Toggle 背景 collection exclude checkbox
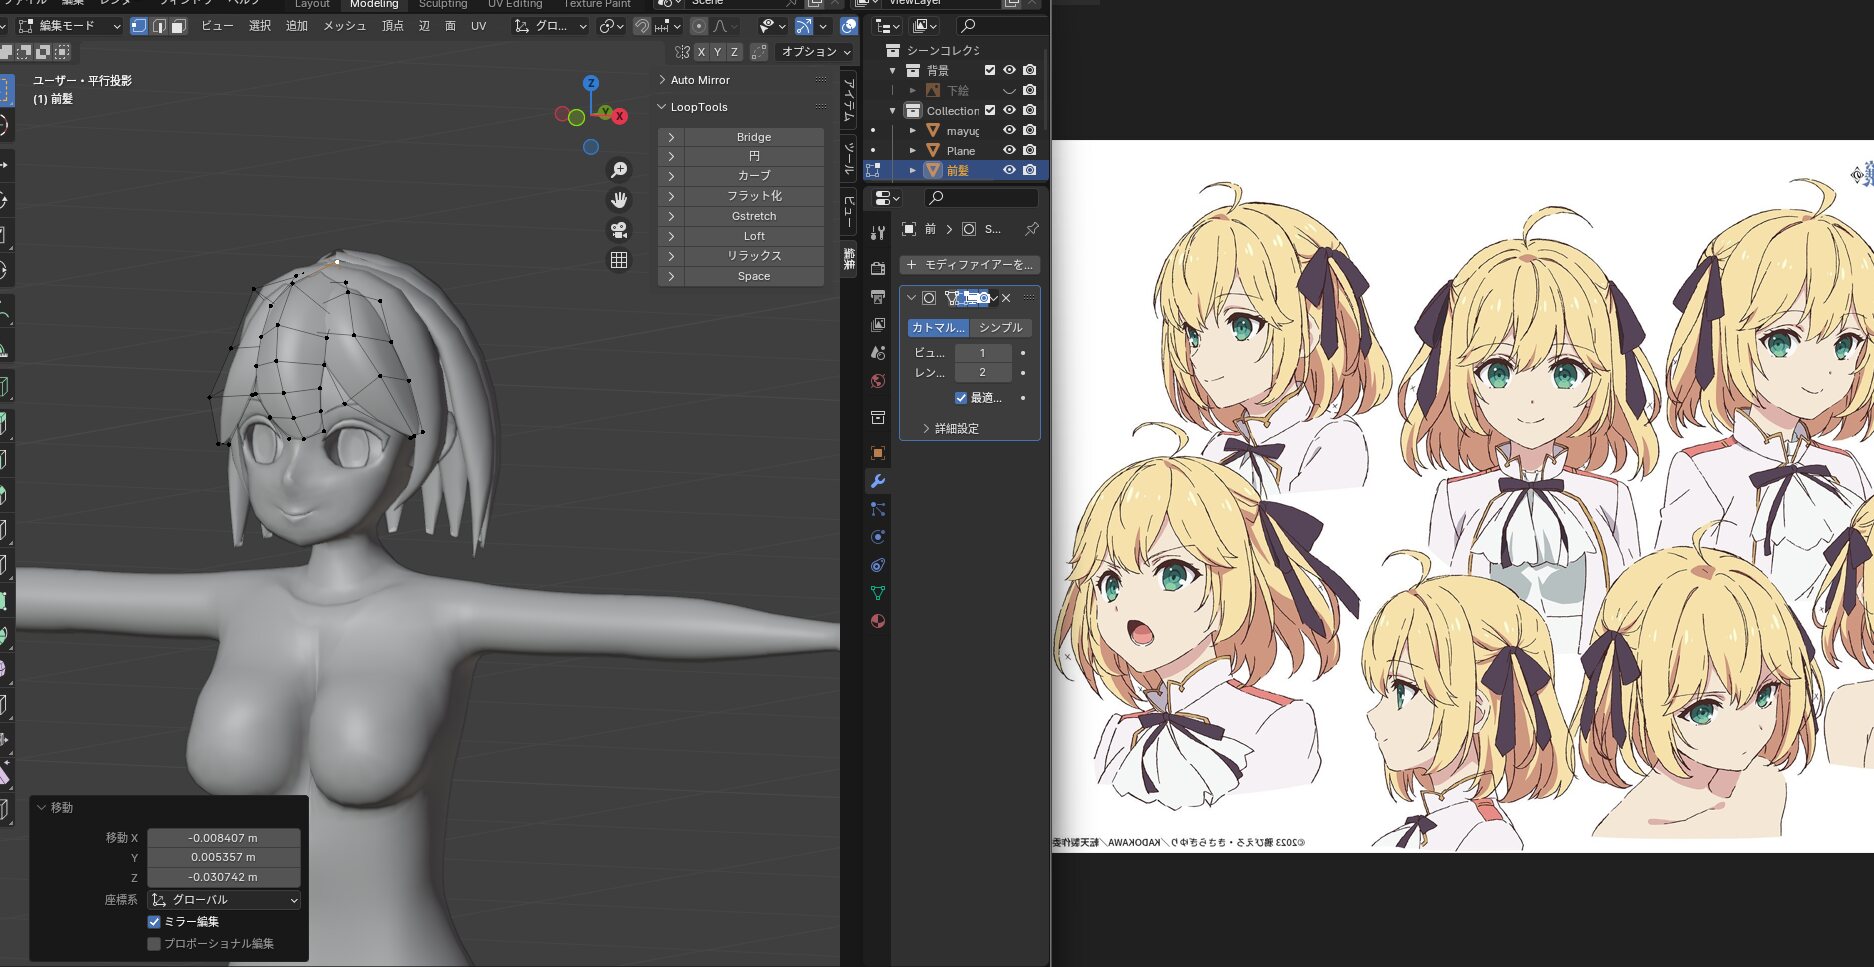 click(990, 70)
